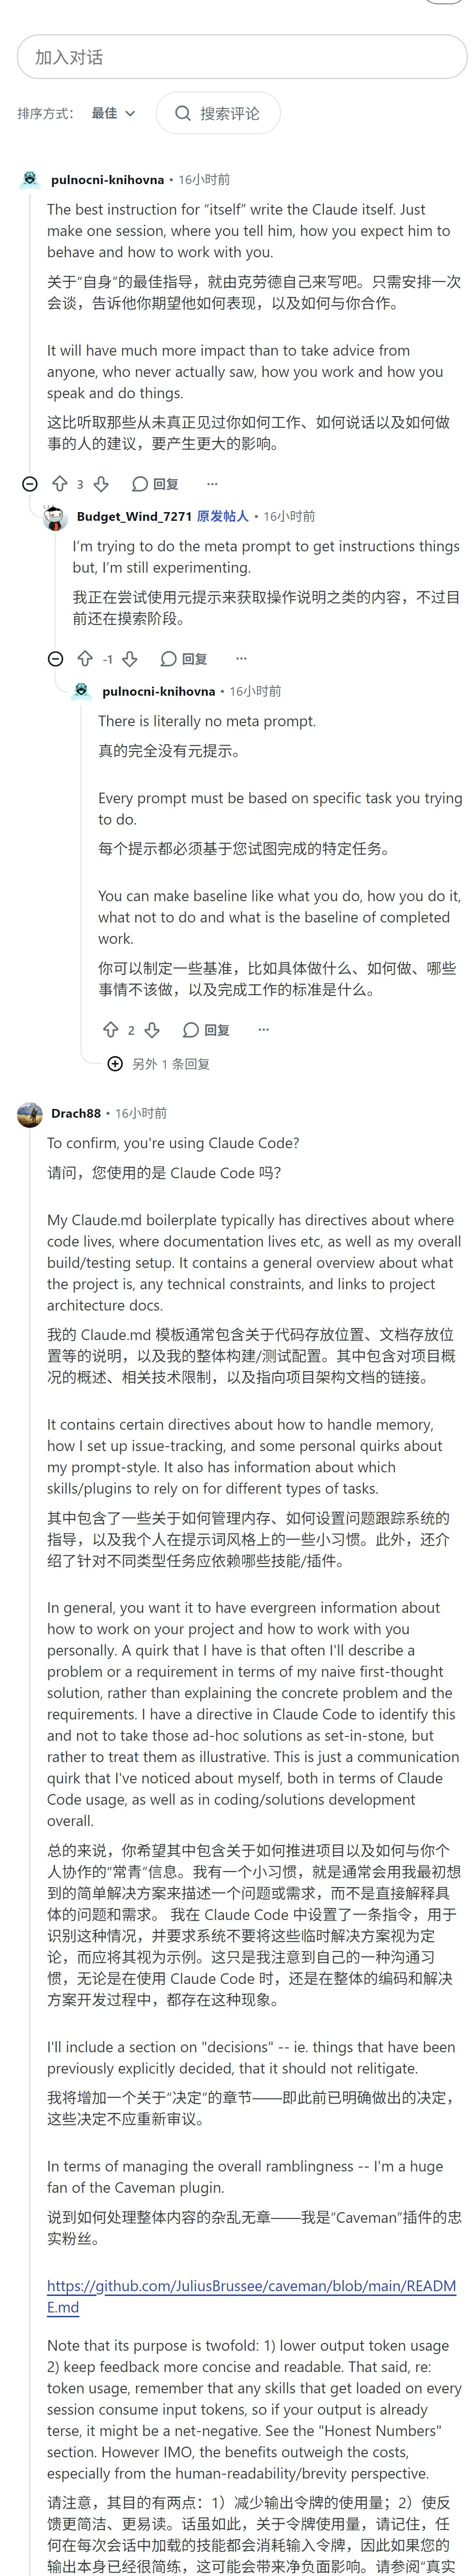
Task: Downvote pulnocni-knihovna's top comment
Action: coord(101,484)
